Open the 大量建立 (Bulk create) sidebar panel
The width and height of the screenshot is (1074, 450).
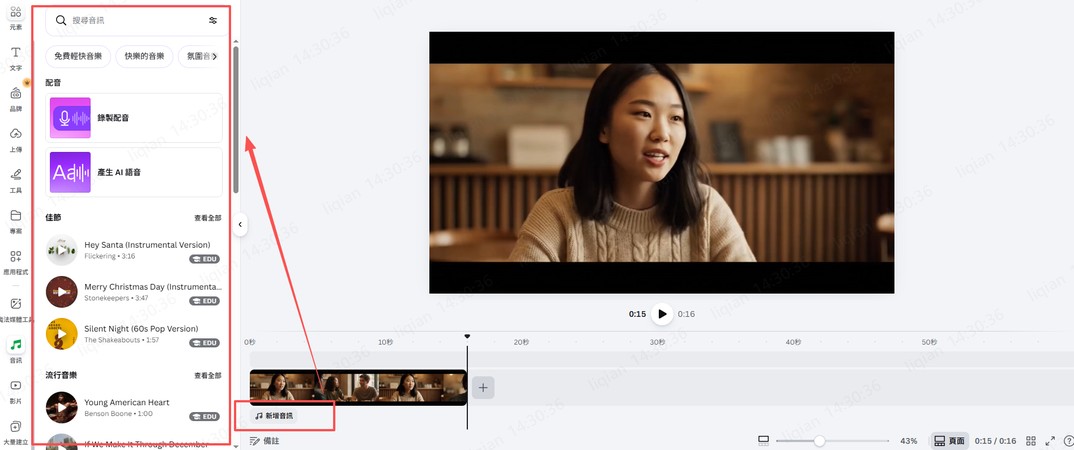pyautogui.click(x=16, y=432)
